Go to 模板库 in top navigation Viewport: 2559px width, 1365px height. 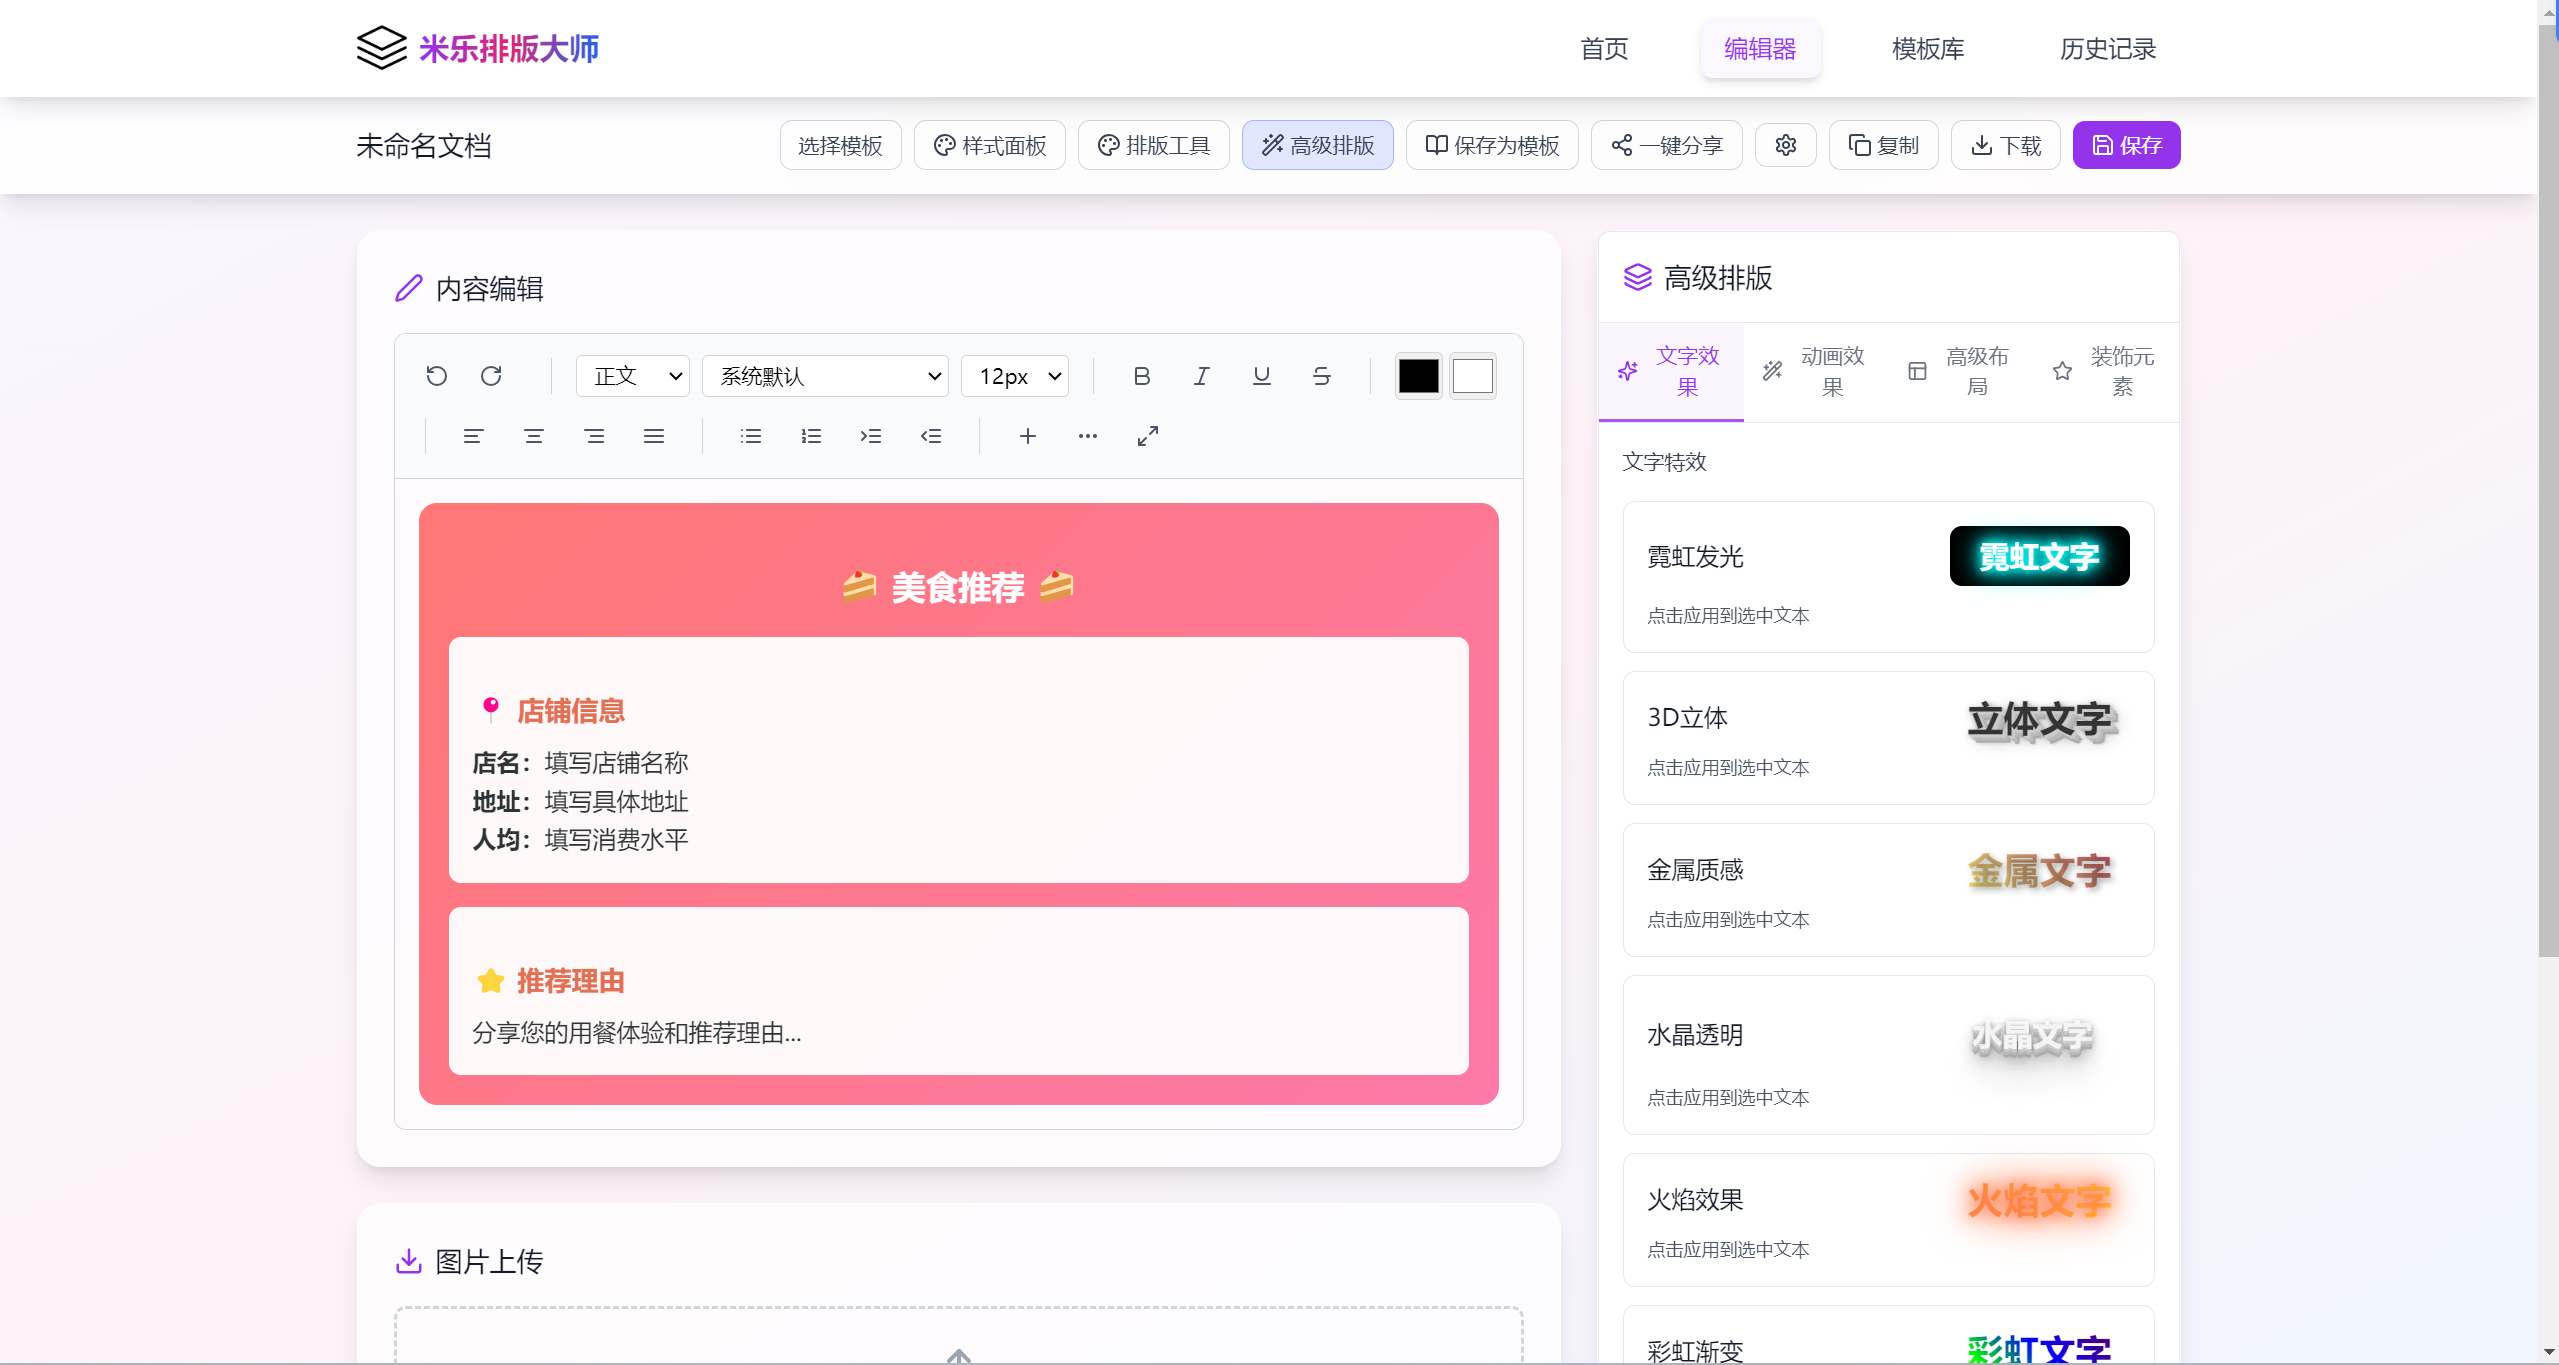click(1927, 49)
